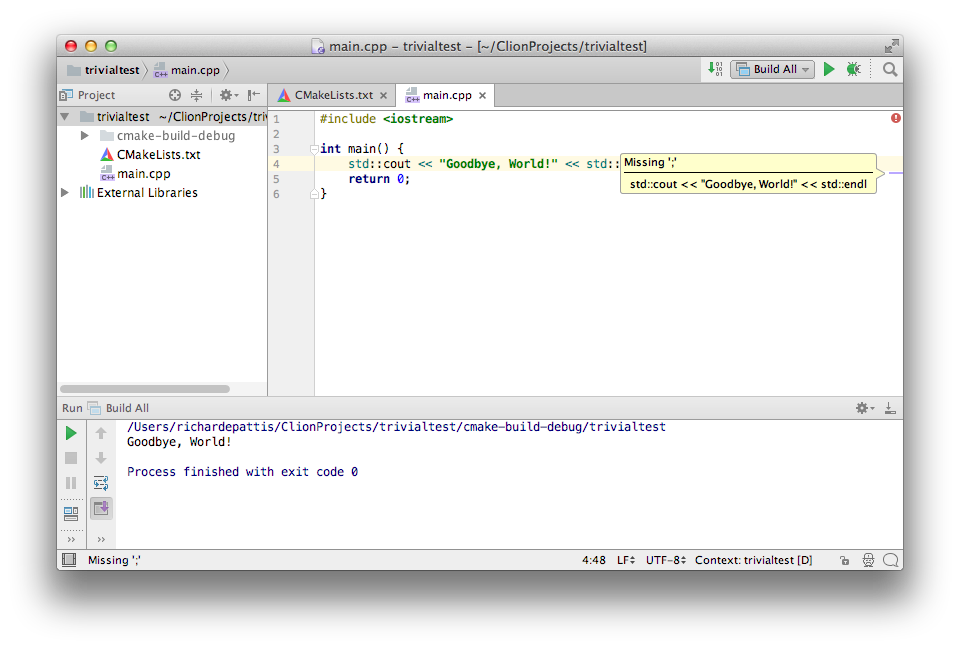
Task: Toggle tool window bars at bottom-left corner
Action: [x=68, y=560]
